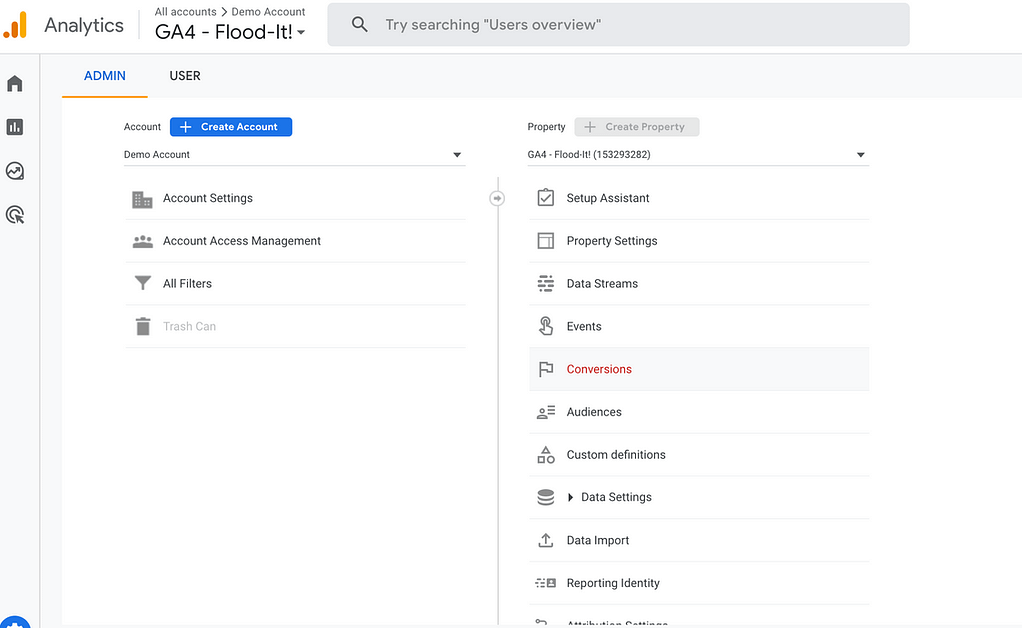Screen dimensions: 1022x628
Task: Open the GA4 - Flood-It! property dropdown
Action: tap(698, 154)
